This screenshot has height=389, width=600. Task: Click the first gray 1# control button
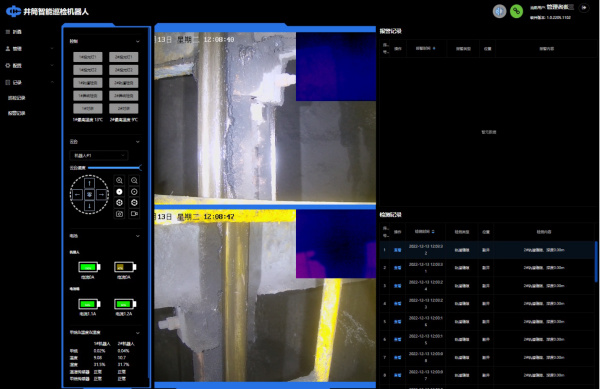coord(88,57)
